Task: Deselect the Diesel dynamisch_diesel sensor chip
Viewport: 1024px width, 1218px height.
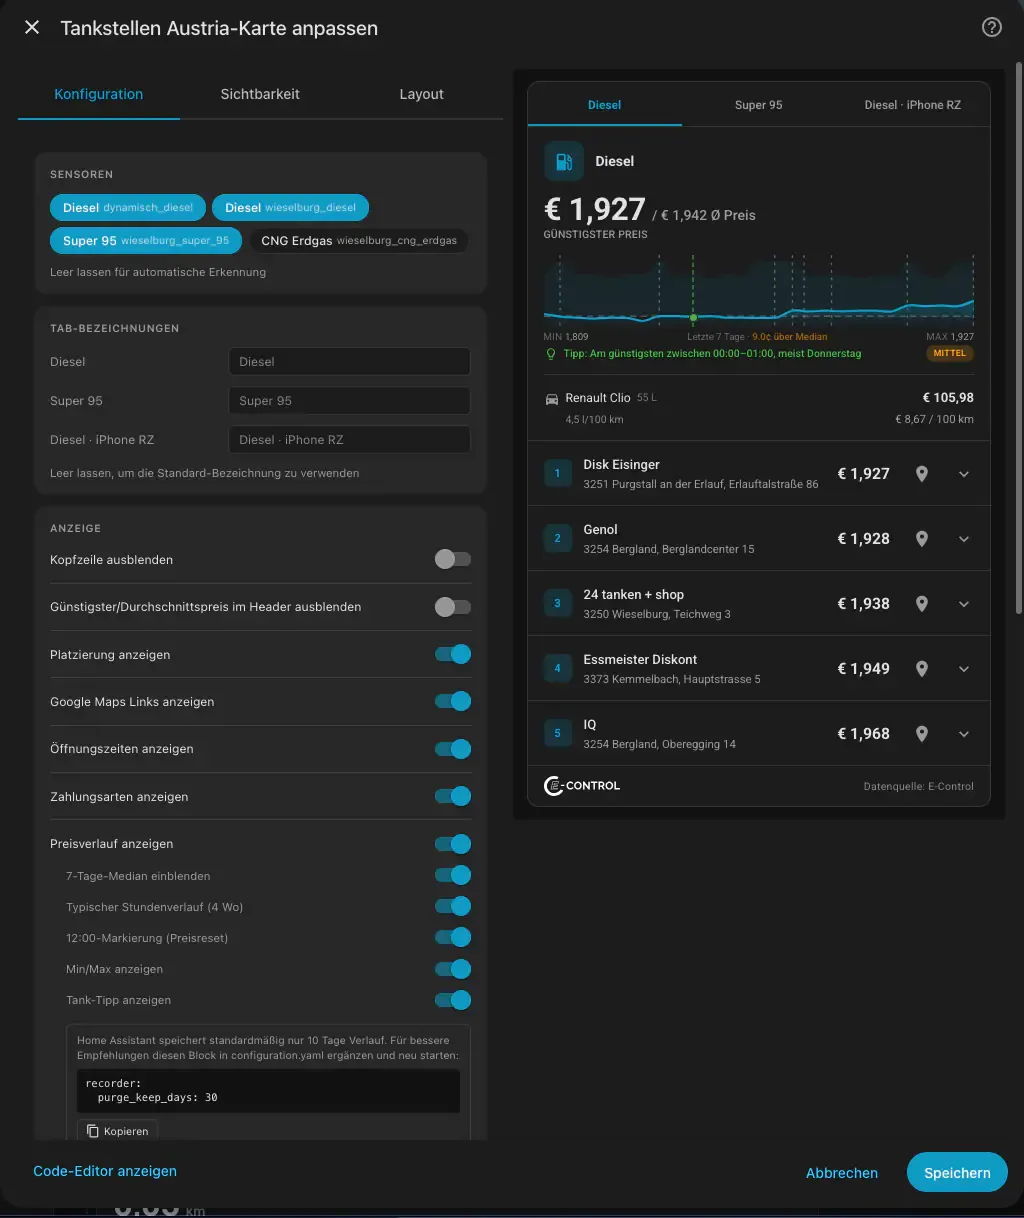Action: pos(128,208)
